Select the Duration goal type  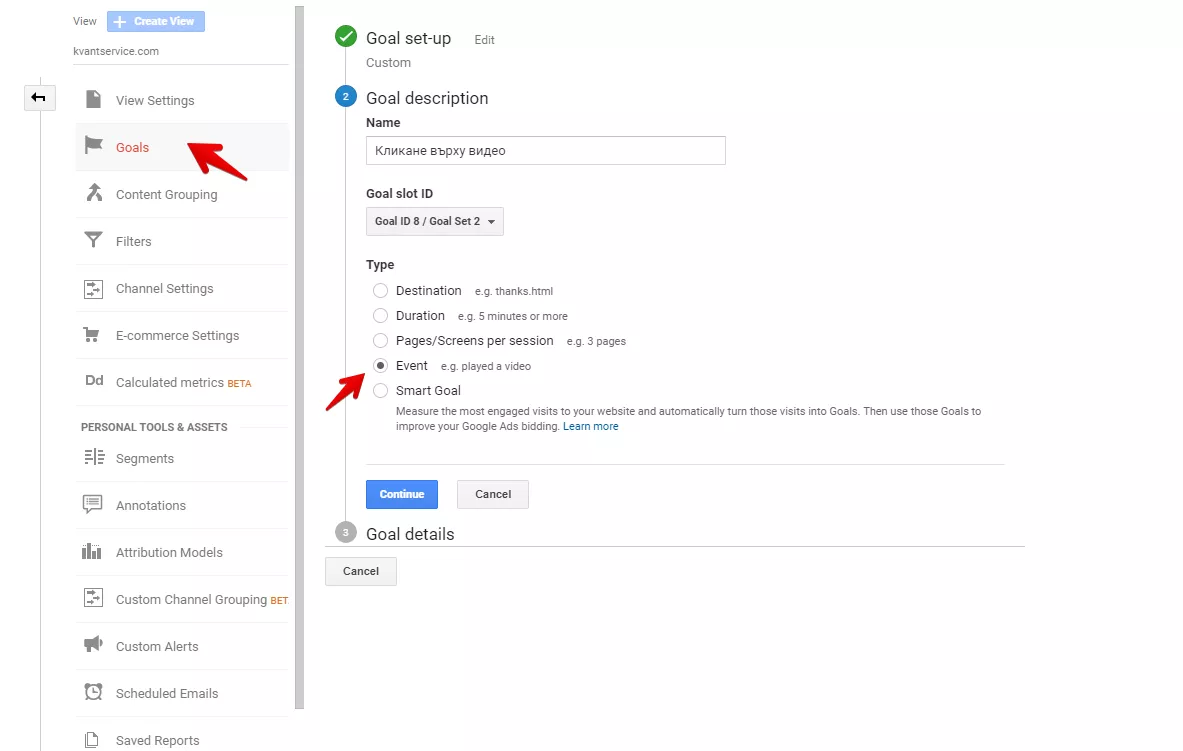(380, 315)
